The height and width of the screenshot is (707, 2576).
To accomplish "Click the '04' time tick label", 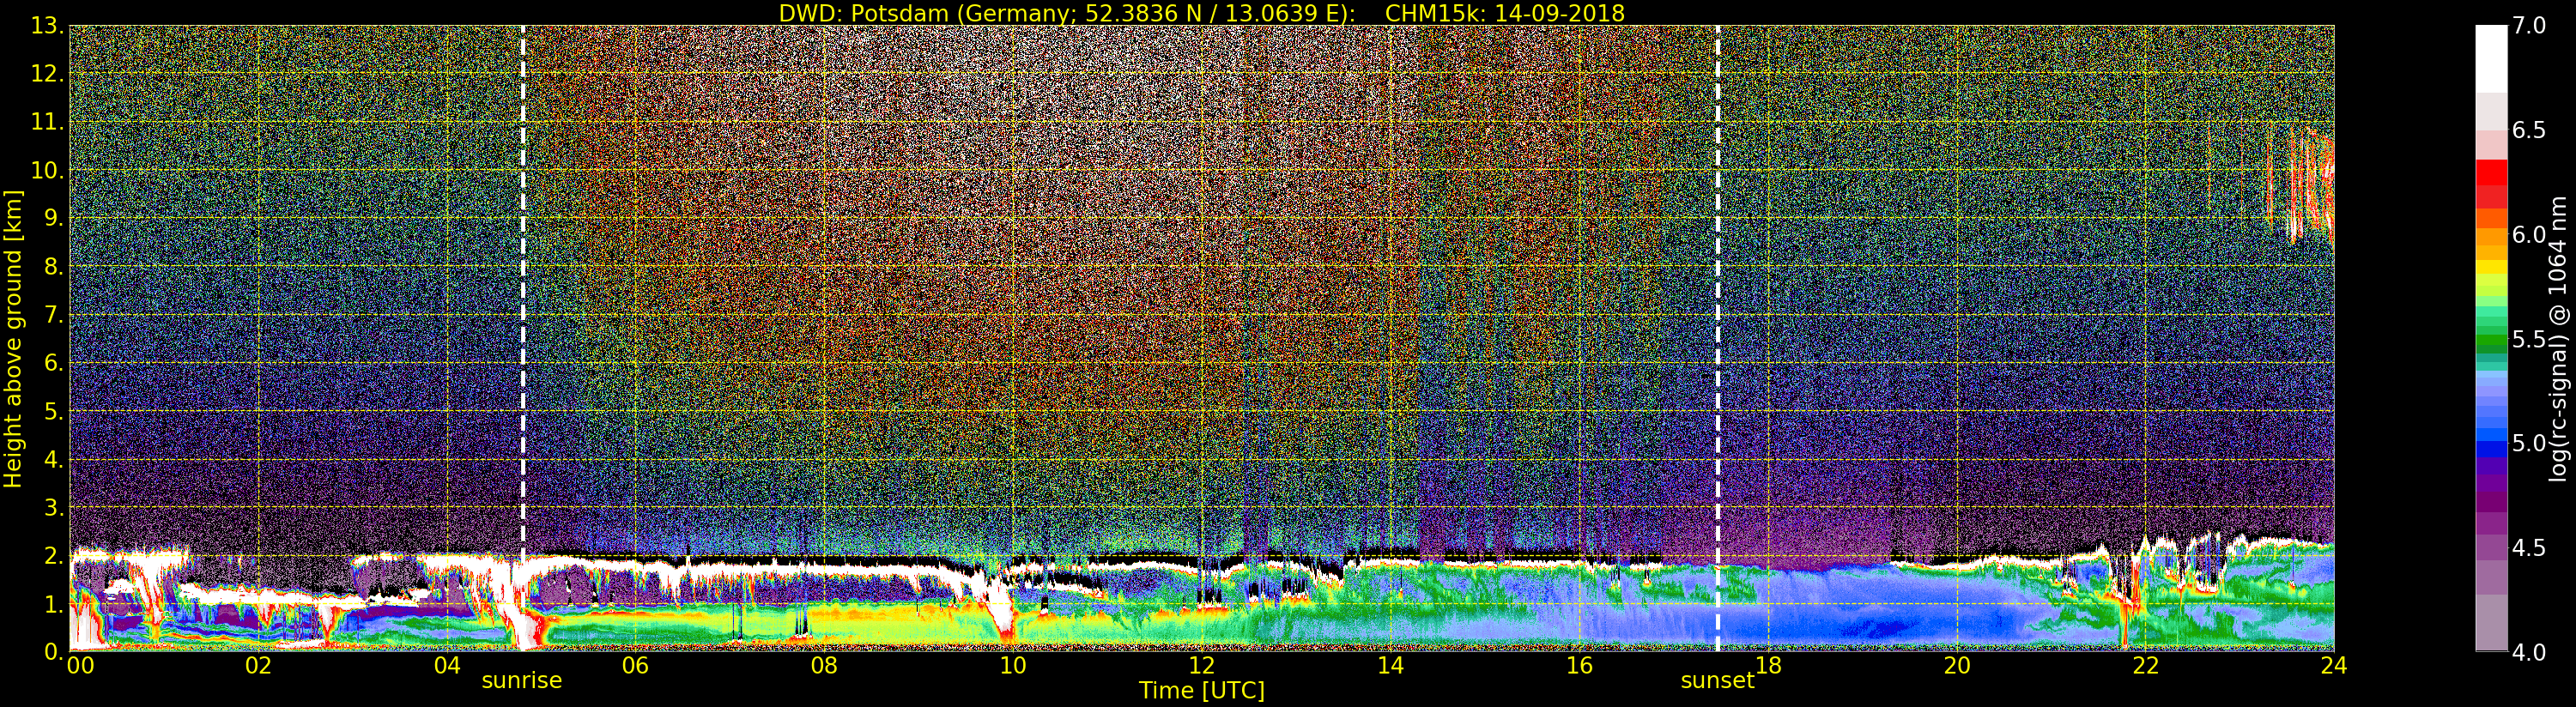I will (447, 665).
